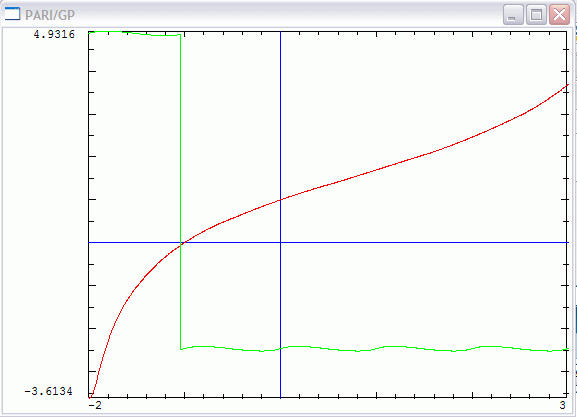The height and width of the screenshot is (417, 577).
Task: Click where red curve crosses vertical blue axis
Action: tap(280, 200)
